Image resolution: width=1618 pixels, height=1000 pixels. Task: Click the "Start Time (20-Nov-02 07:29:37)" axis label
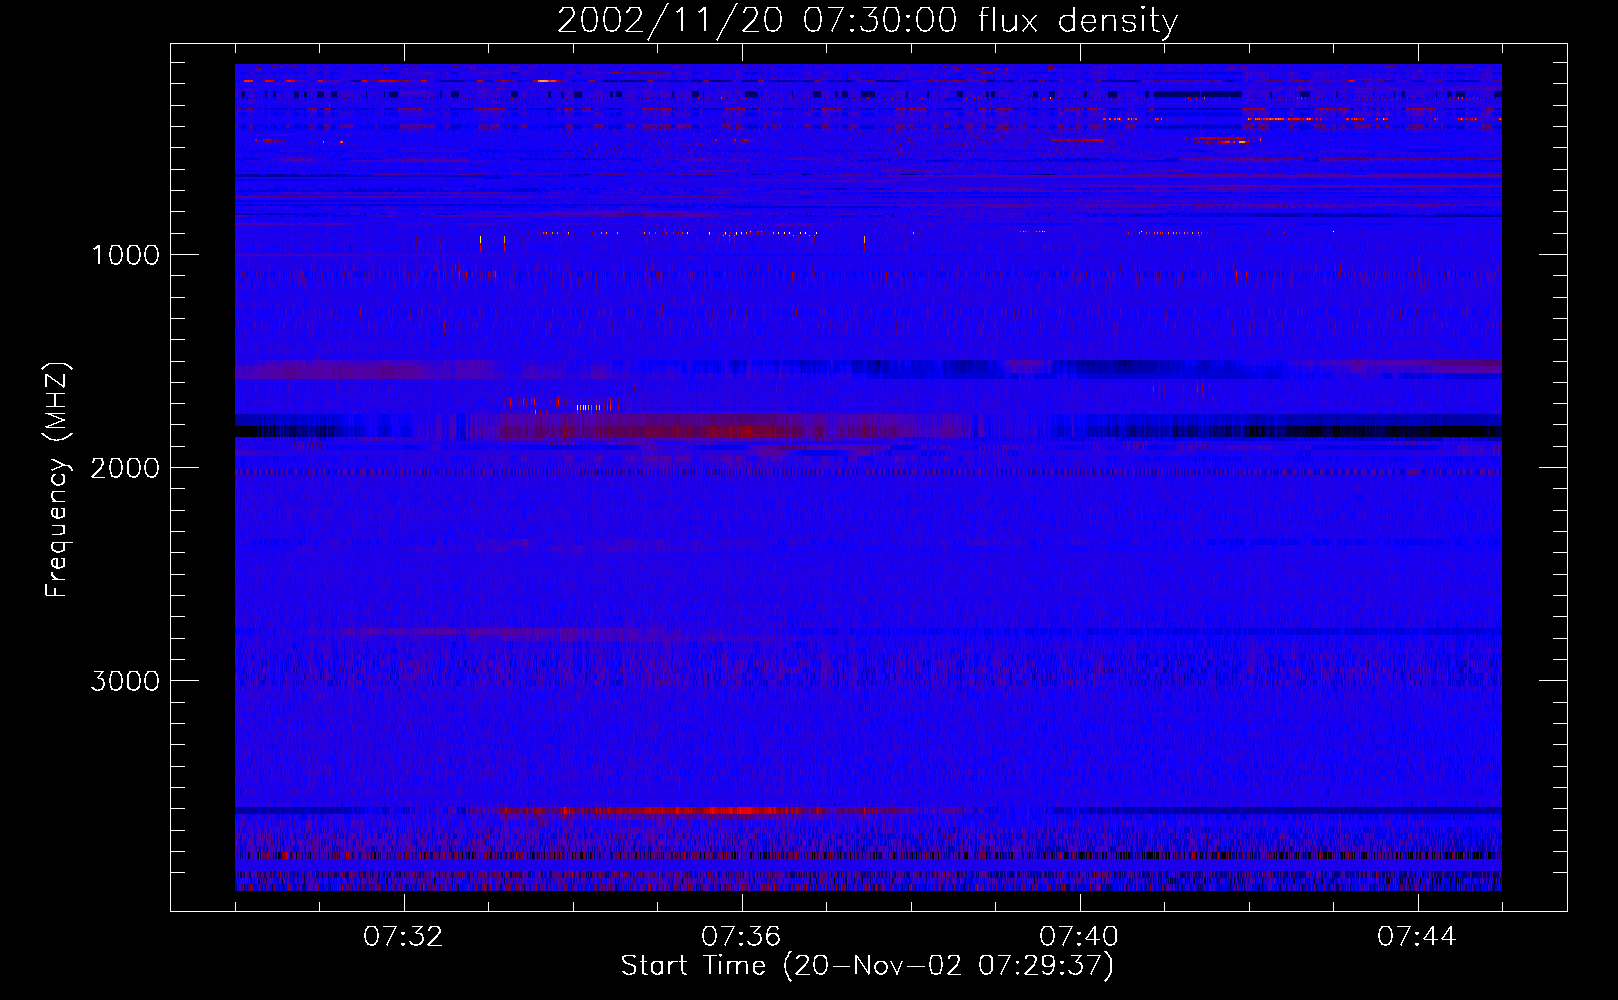(x=867, y=966)
